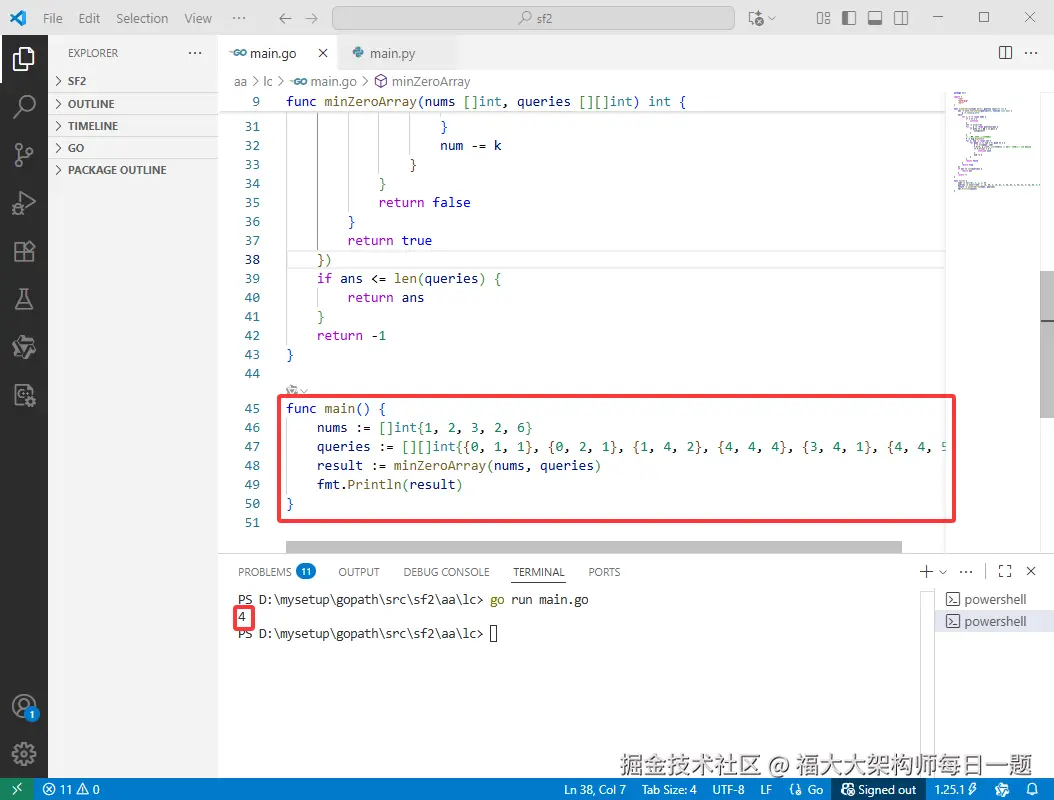
Task: Expand the SF2 folder section
Action: coord(133,81)
